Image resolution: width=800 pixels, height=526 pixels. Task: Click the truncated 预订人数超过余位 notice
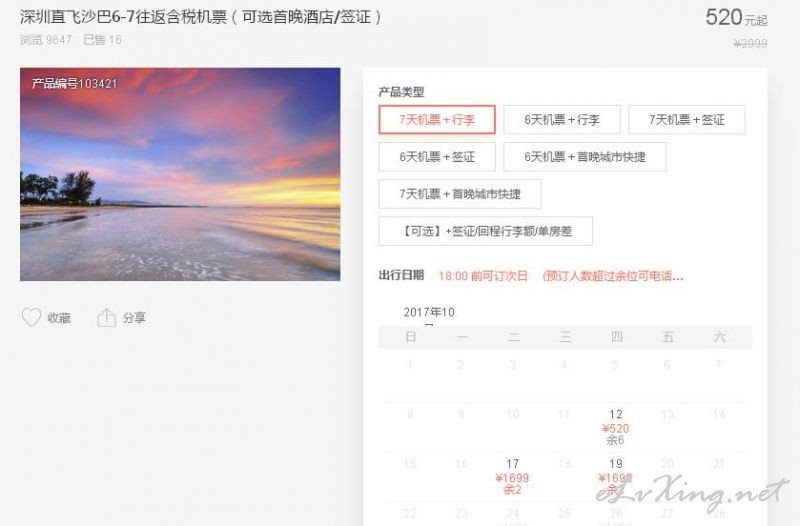tap(613, 276)
